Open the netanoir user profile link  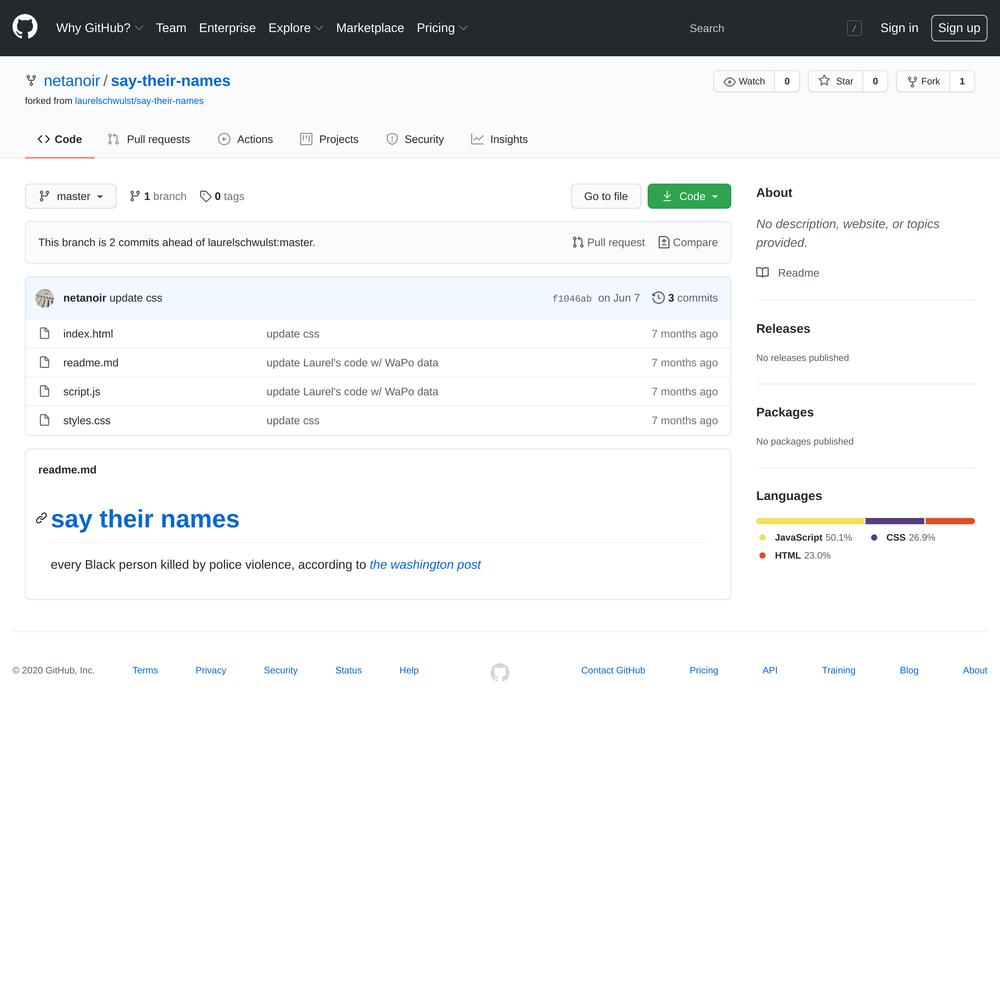(x=71, y=80)
